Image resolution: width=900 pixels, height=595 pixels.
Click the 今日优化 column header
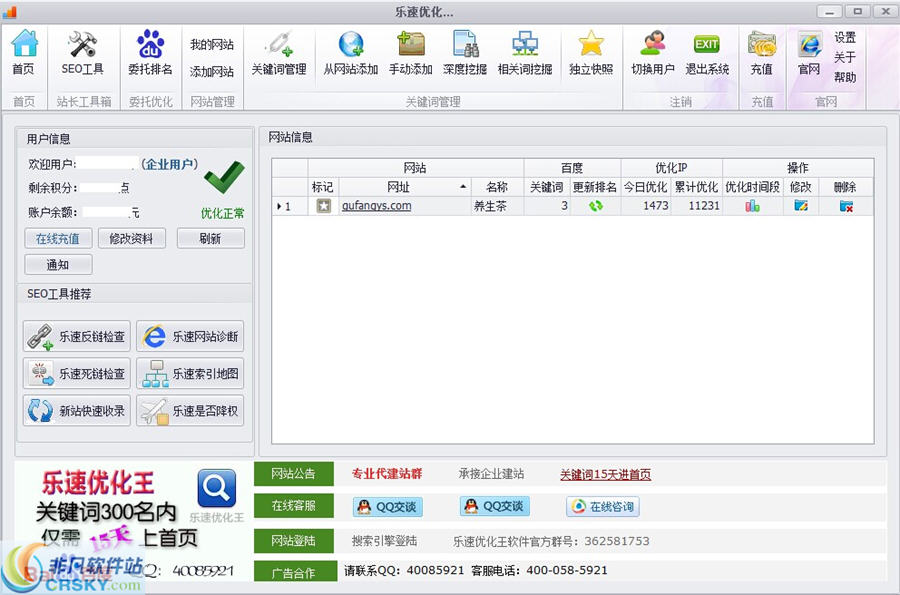[x=646, y=187]
